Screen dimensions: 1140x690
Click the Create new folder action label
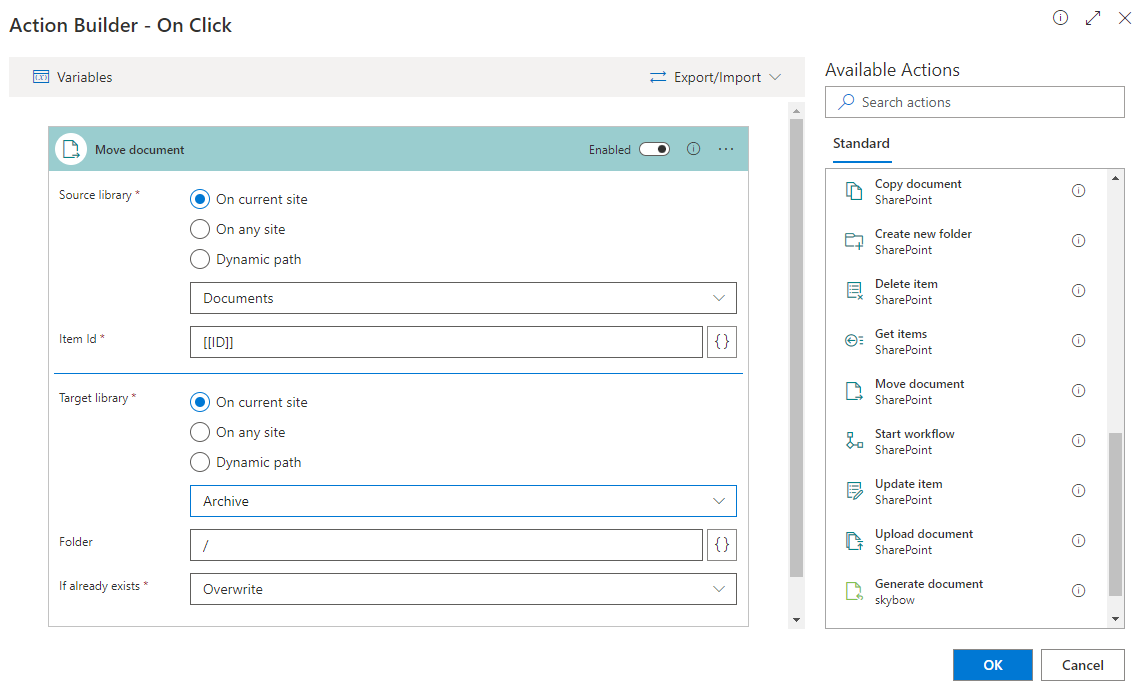click(x=923, y=233)
